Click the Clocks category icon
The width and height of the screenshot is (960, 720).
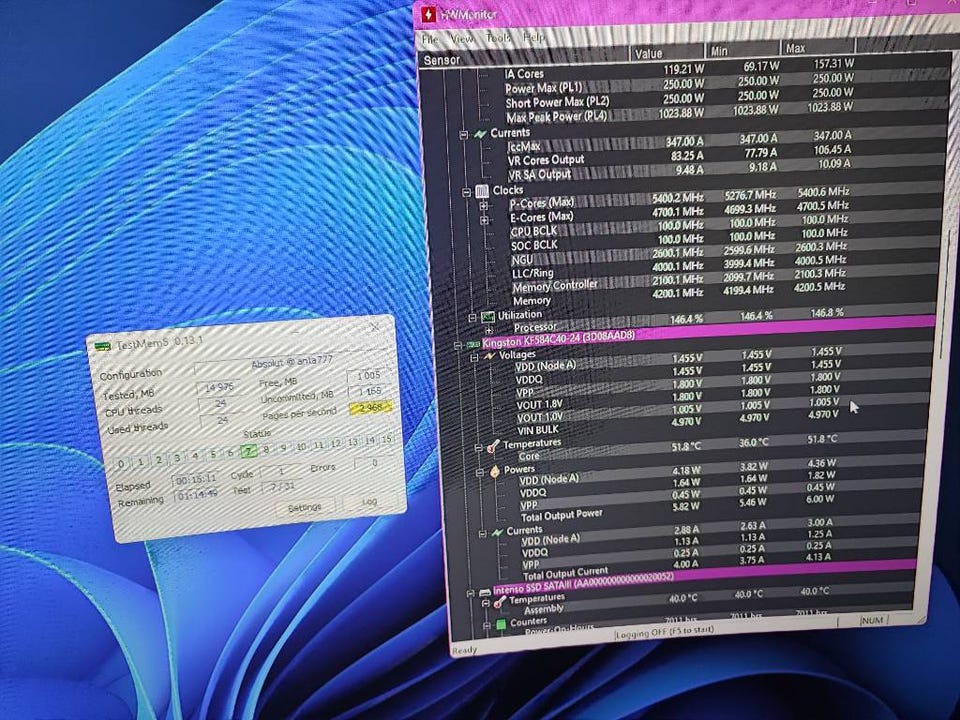point(482,191)
